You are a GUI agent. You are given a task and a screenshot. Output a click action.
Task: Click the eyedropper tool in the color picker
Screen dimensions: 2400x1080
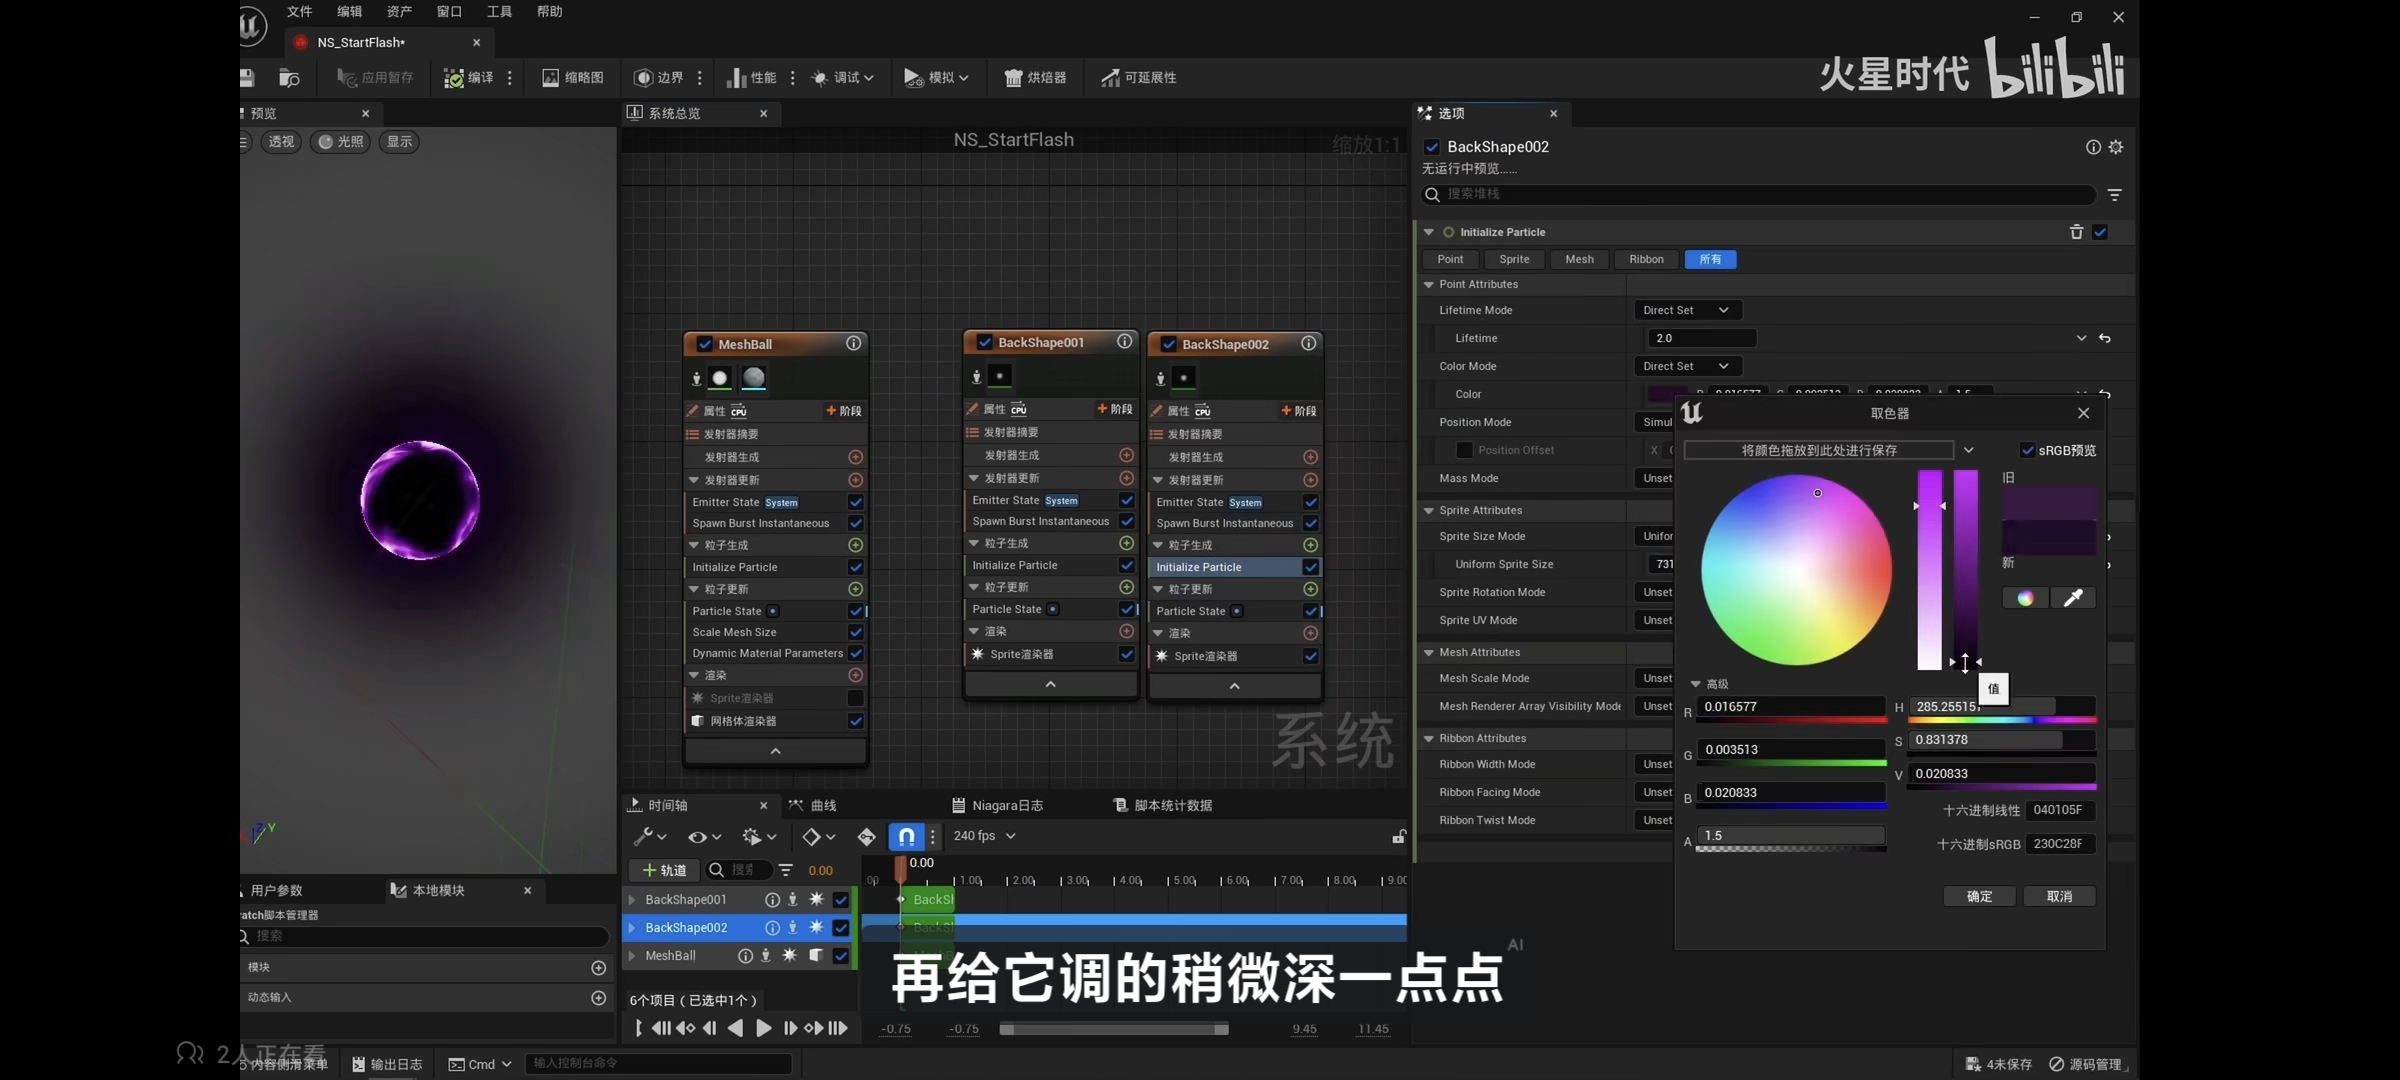(x=2073, y=598)
